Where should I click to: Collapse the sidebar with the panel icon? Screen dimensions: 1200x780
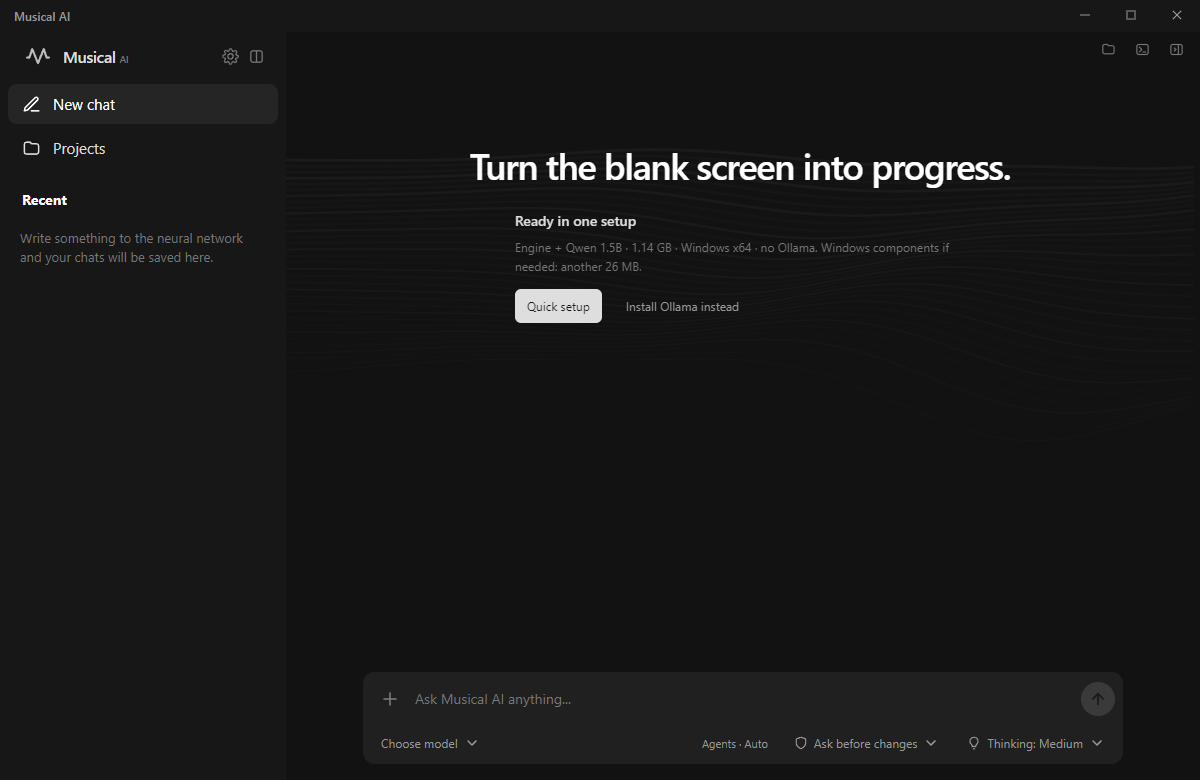click(257, 57)
